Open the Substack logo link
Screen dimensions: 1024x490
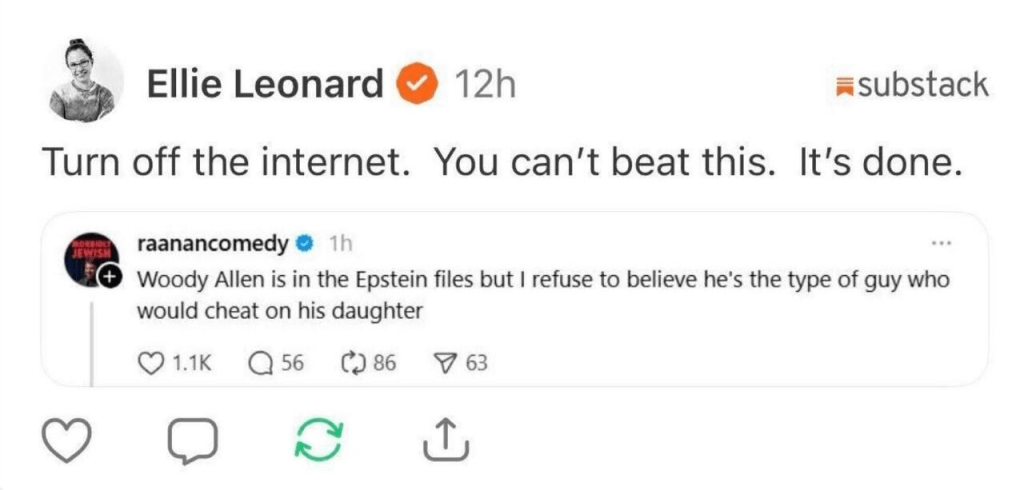tap(911, 85)
